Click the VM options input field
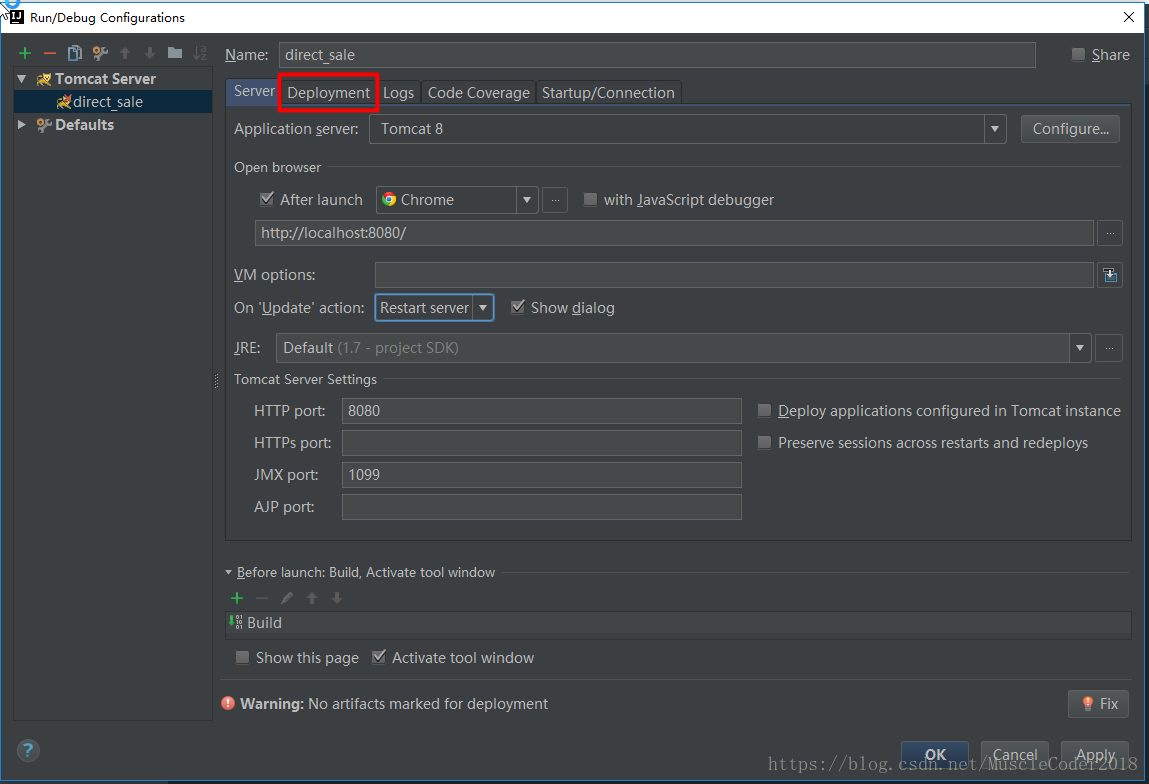Viewport: 1149px width, 784px height. tap(734, 275)
